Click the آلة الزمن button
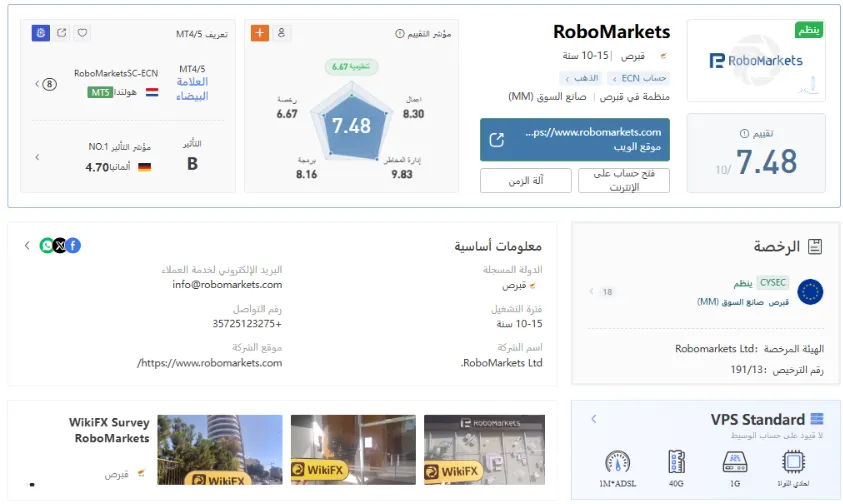The width and height of the screenshot is (843, 504). coord(526,181)
